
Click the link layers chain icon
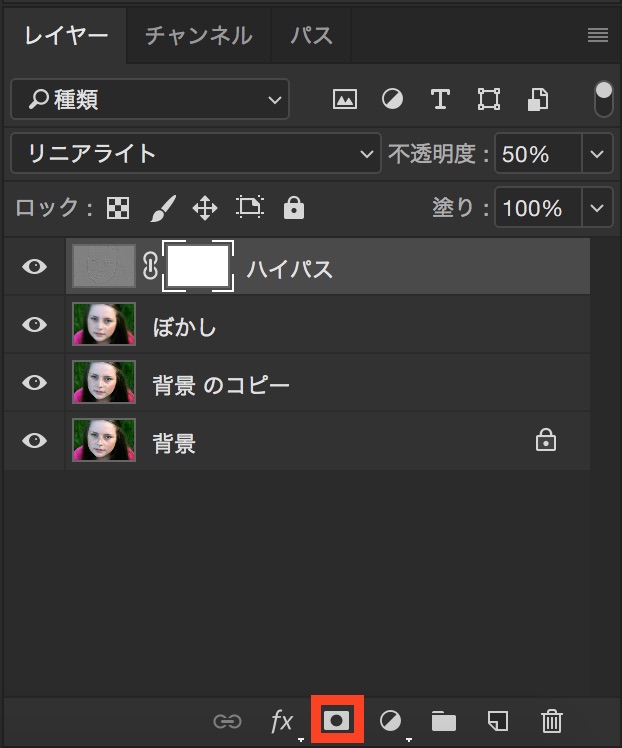[228, 721]
